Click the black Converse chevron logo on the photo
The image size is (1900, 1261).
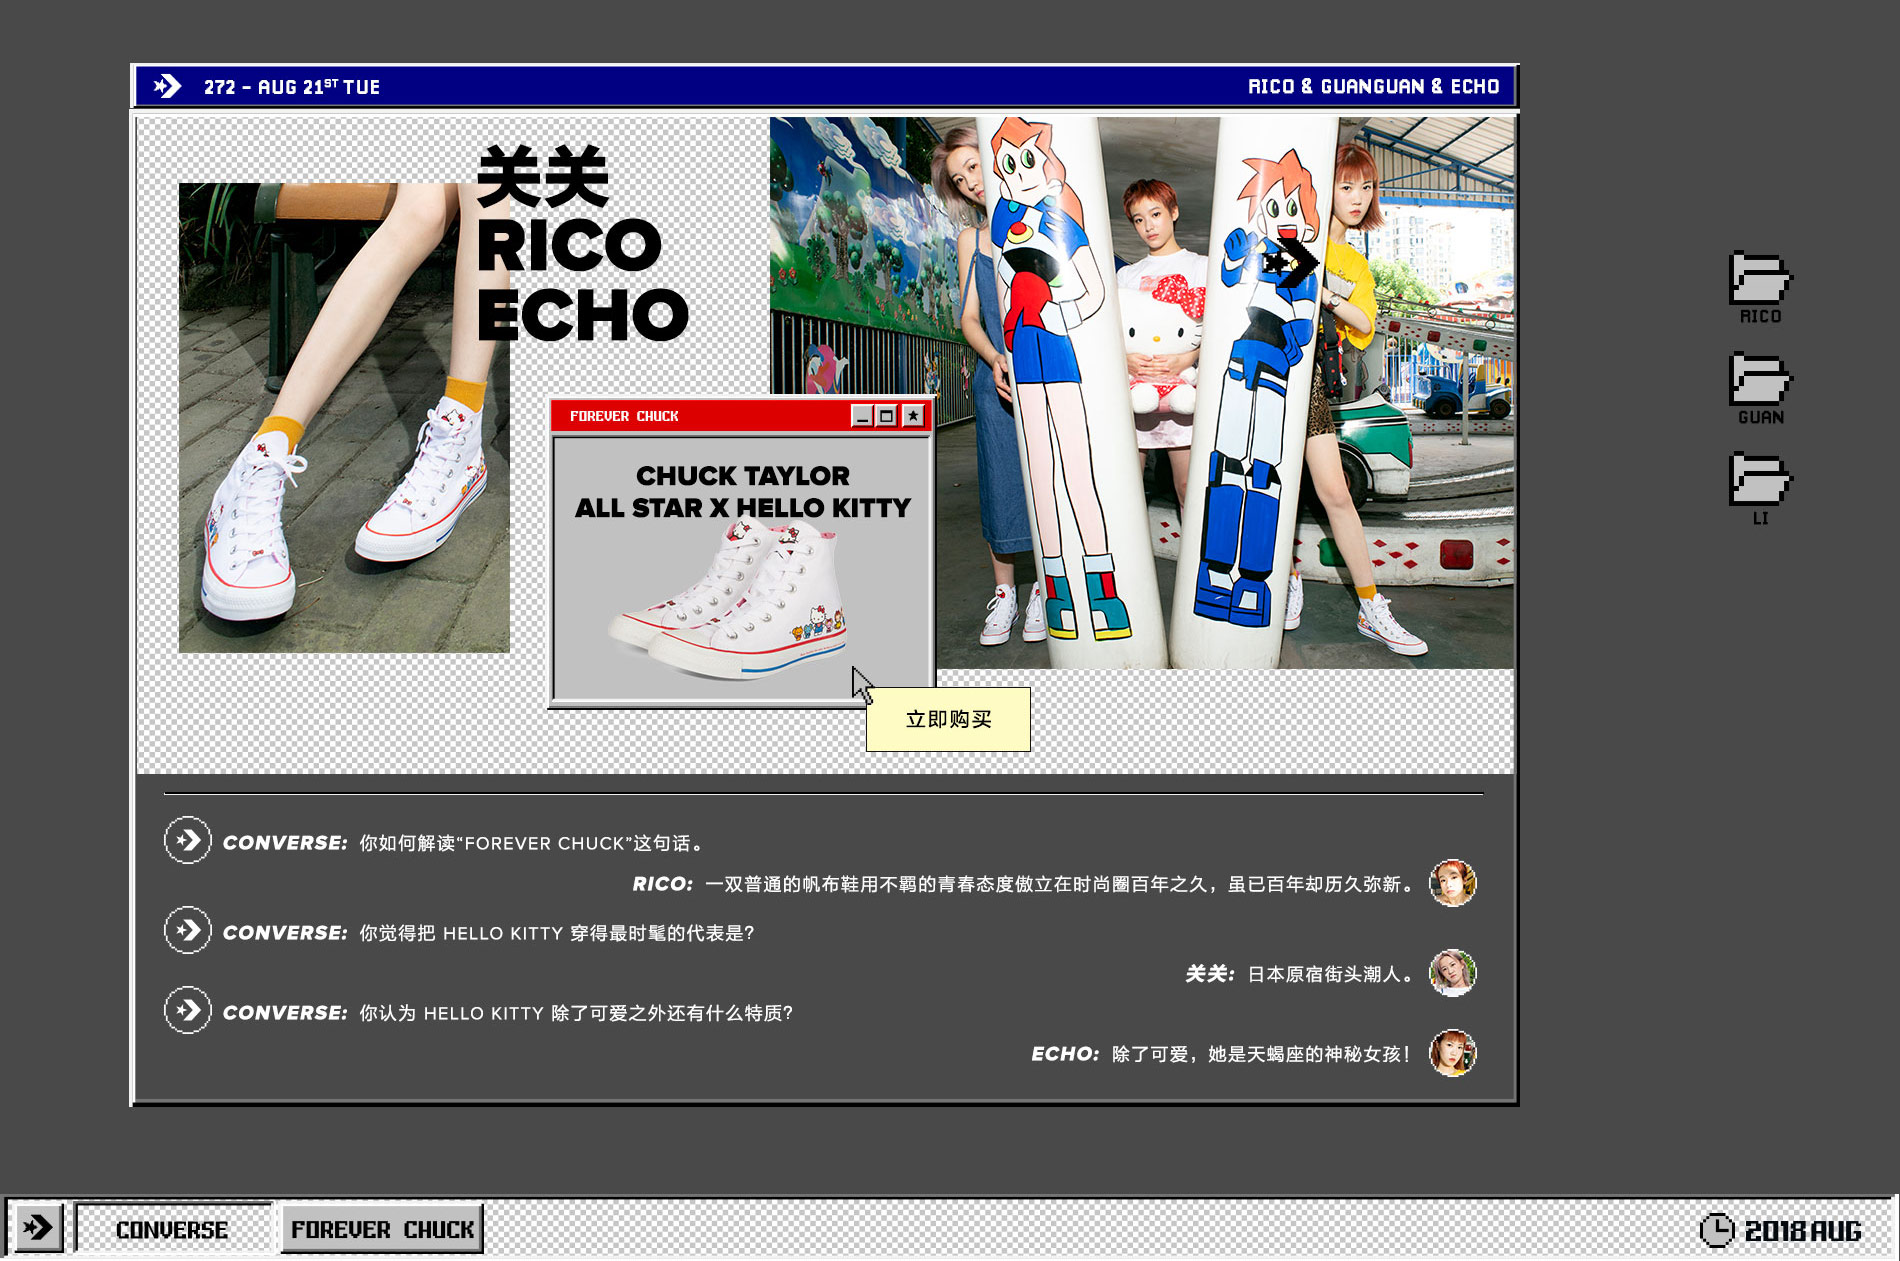click(x=1291, y=263)
